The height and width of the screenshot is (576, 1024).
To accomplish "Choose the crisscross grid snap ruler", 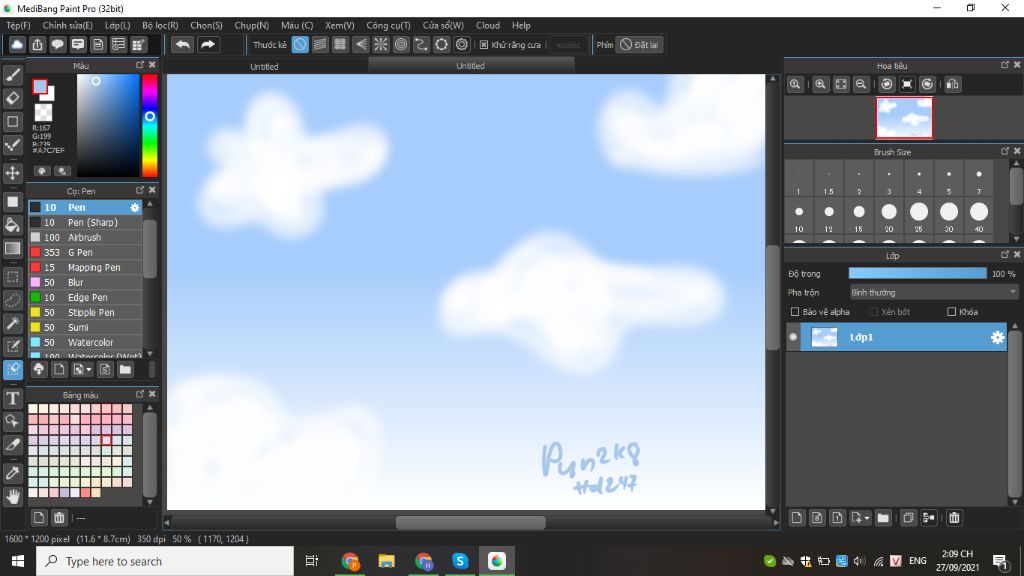I will [340, 44].
